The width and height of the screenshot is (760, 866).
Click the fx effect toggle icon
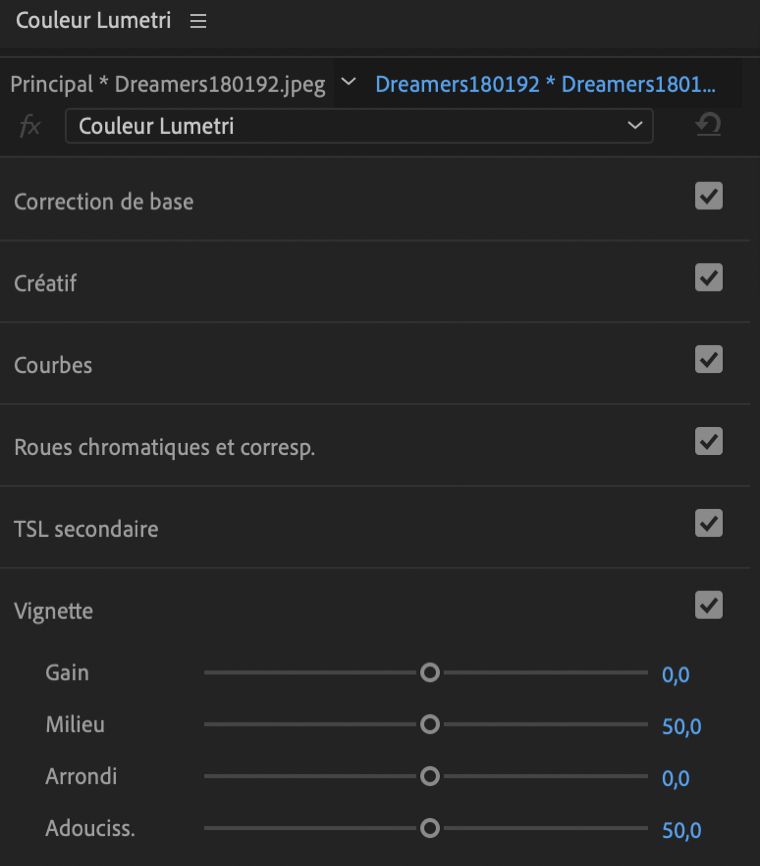pyautogui.click(x=31, y=126)
